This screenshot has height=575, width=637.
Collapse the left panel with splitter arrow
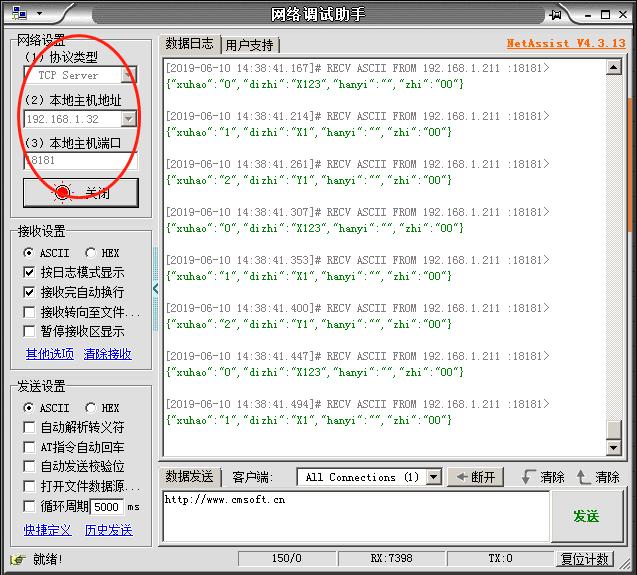click(x=156, y=289)
